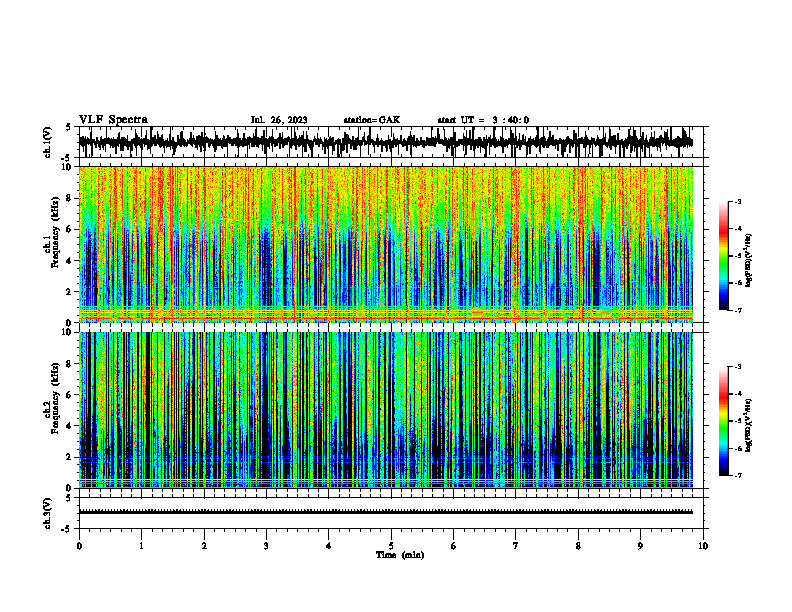Click the 10 minute tick label on time axis
Viewport: 792px width, 612px height.
(703, 546)
